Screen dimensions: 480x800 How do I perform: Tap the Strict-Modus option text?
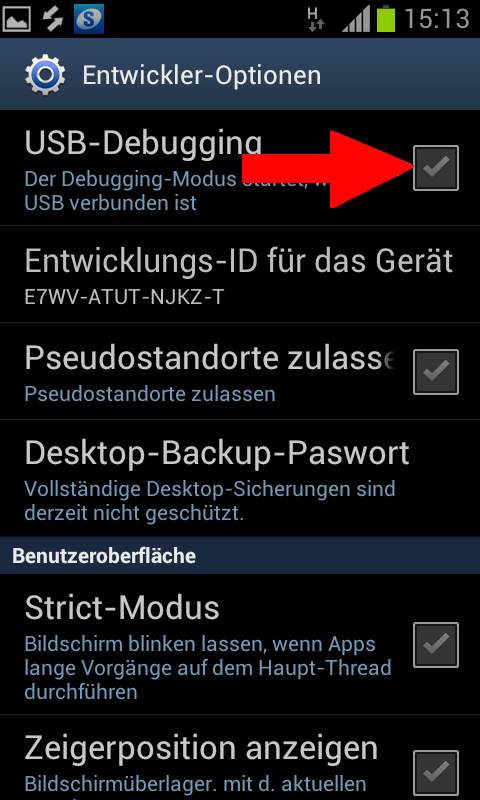coord(122,608)
